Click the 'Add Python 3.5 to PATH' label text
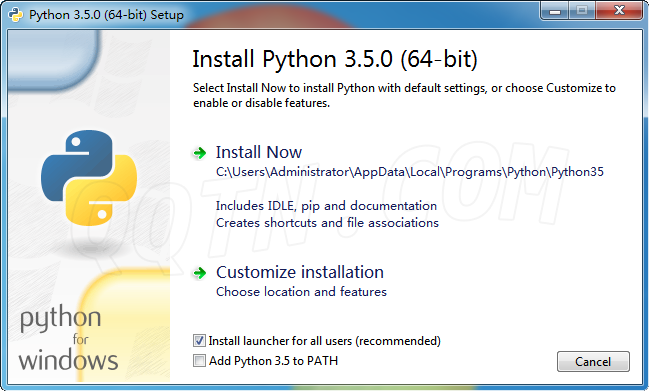 tap(274, 361)
